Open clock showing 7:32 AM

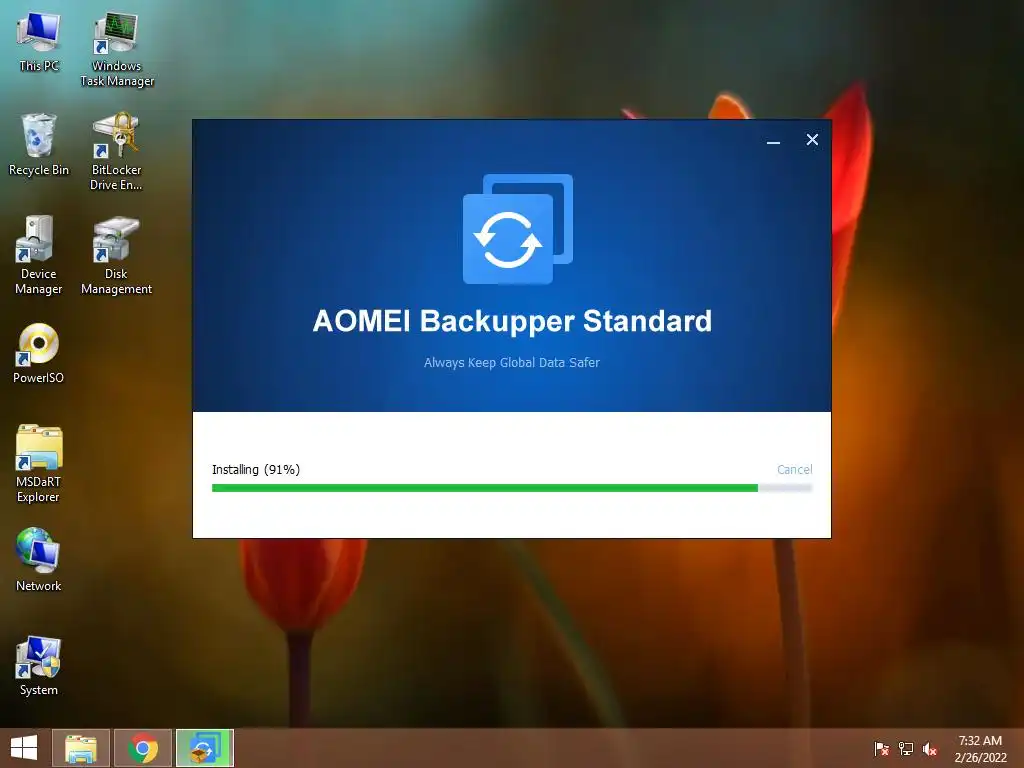980,749
